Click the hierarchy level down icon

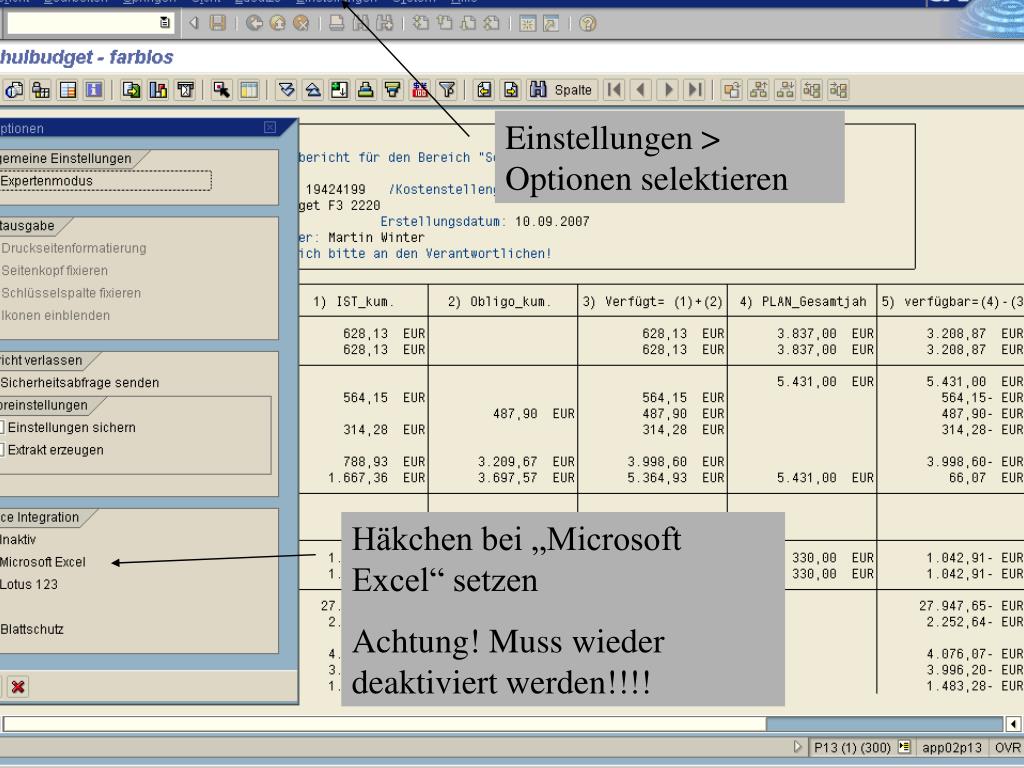click(785, 90)
